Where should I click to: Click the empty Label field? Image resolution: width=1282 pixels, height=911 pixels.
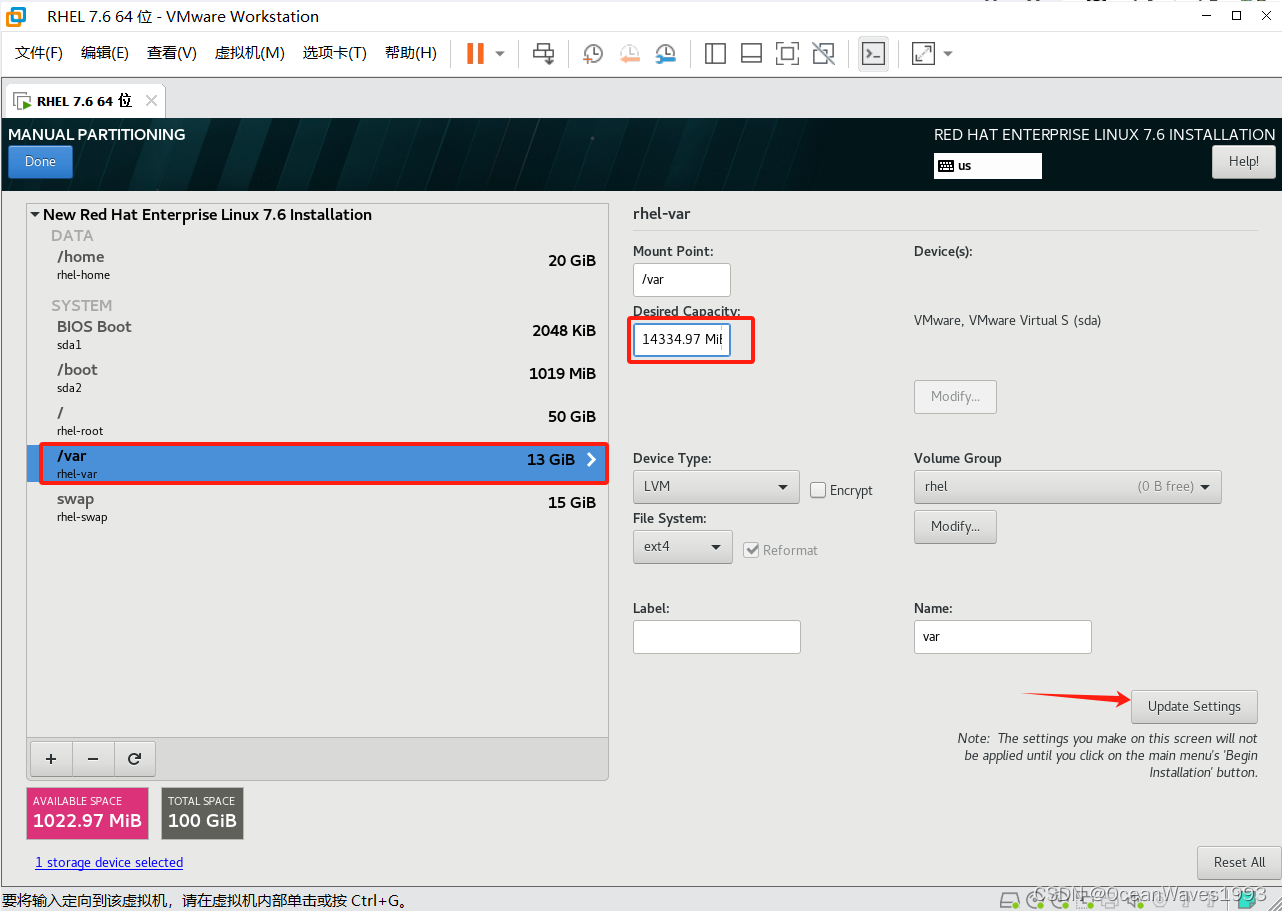tap(717, 636)
